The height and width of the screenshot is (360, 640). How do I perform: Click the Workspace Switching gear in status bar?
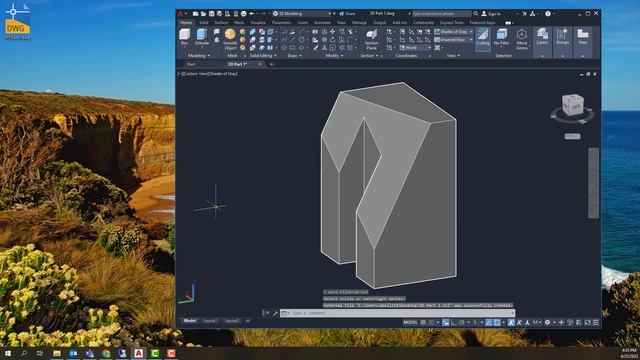[548, 322]
